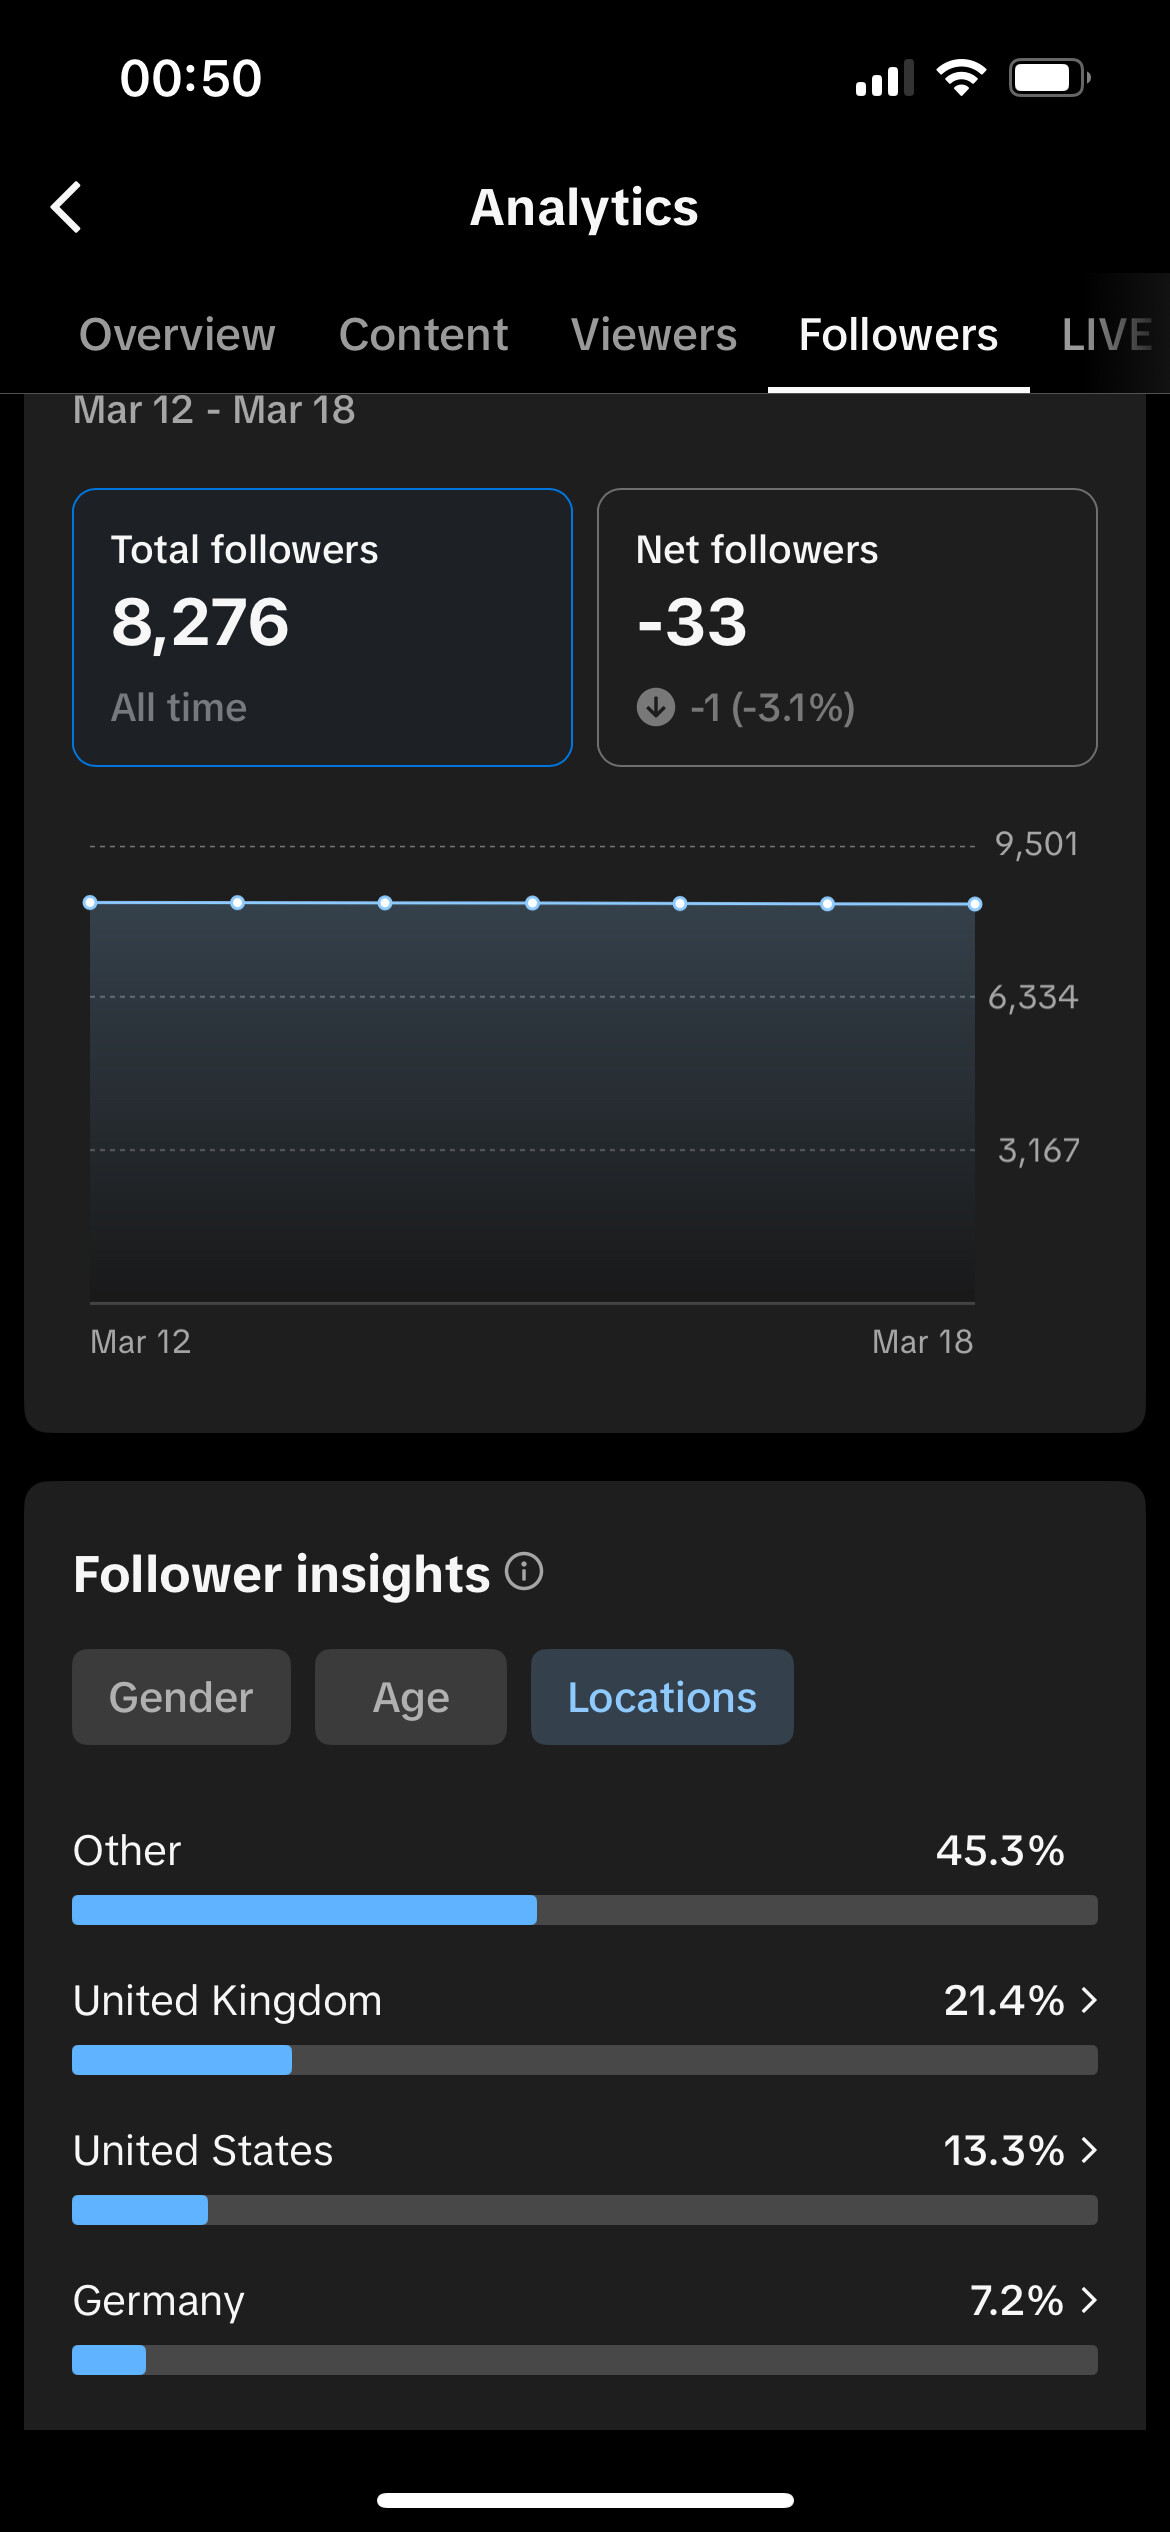Switch to the Viewers tab
The height and width of the screenshot is (2532, 1170).
pyautogui.click(x=654, y=334)
